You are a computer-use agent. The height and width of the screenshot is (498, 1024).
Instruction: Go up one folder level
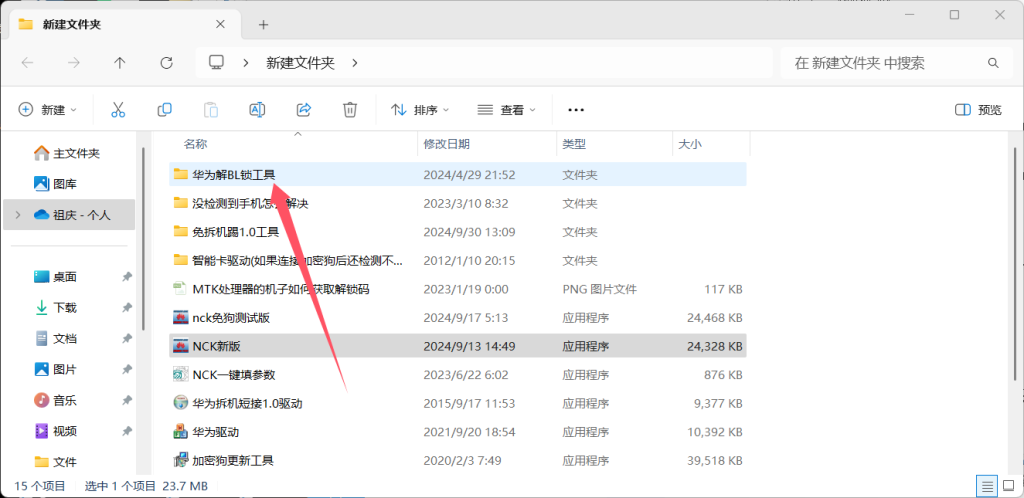[x=120, y=63]
